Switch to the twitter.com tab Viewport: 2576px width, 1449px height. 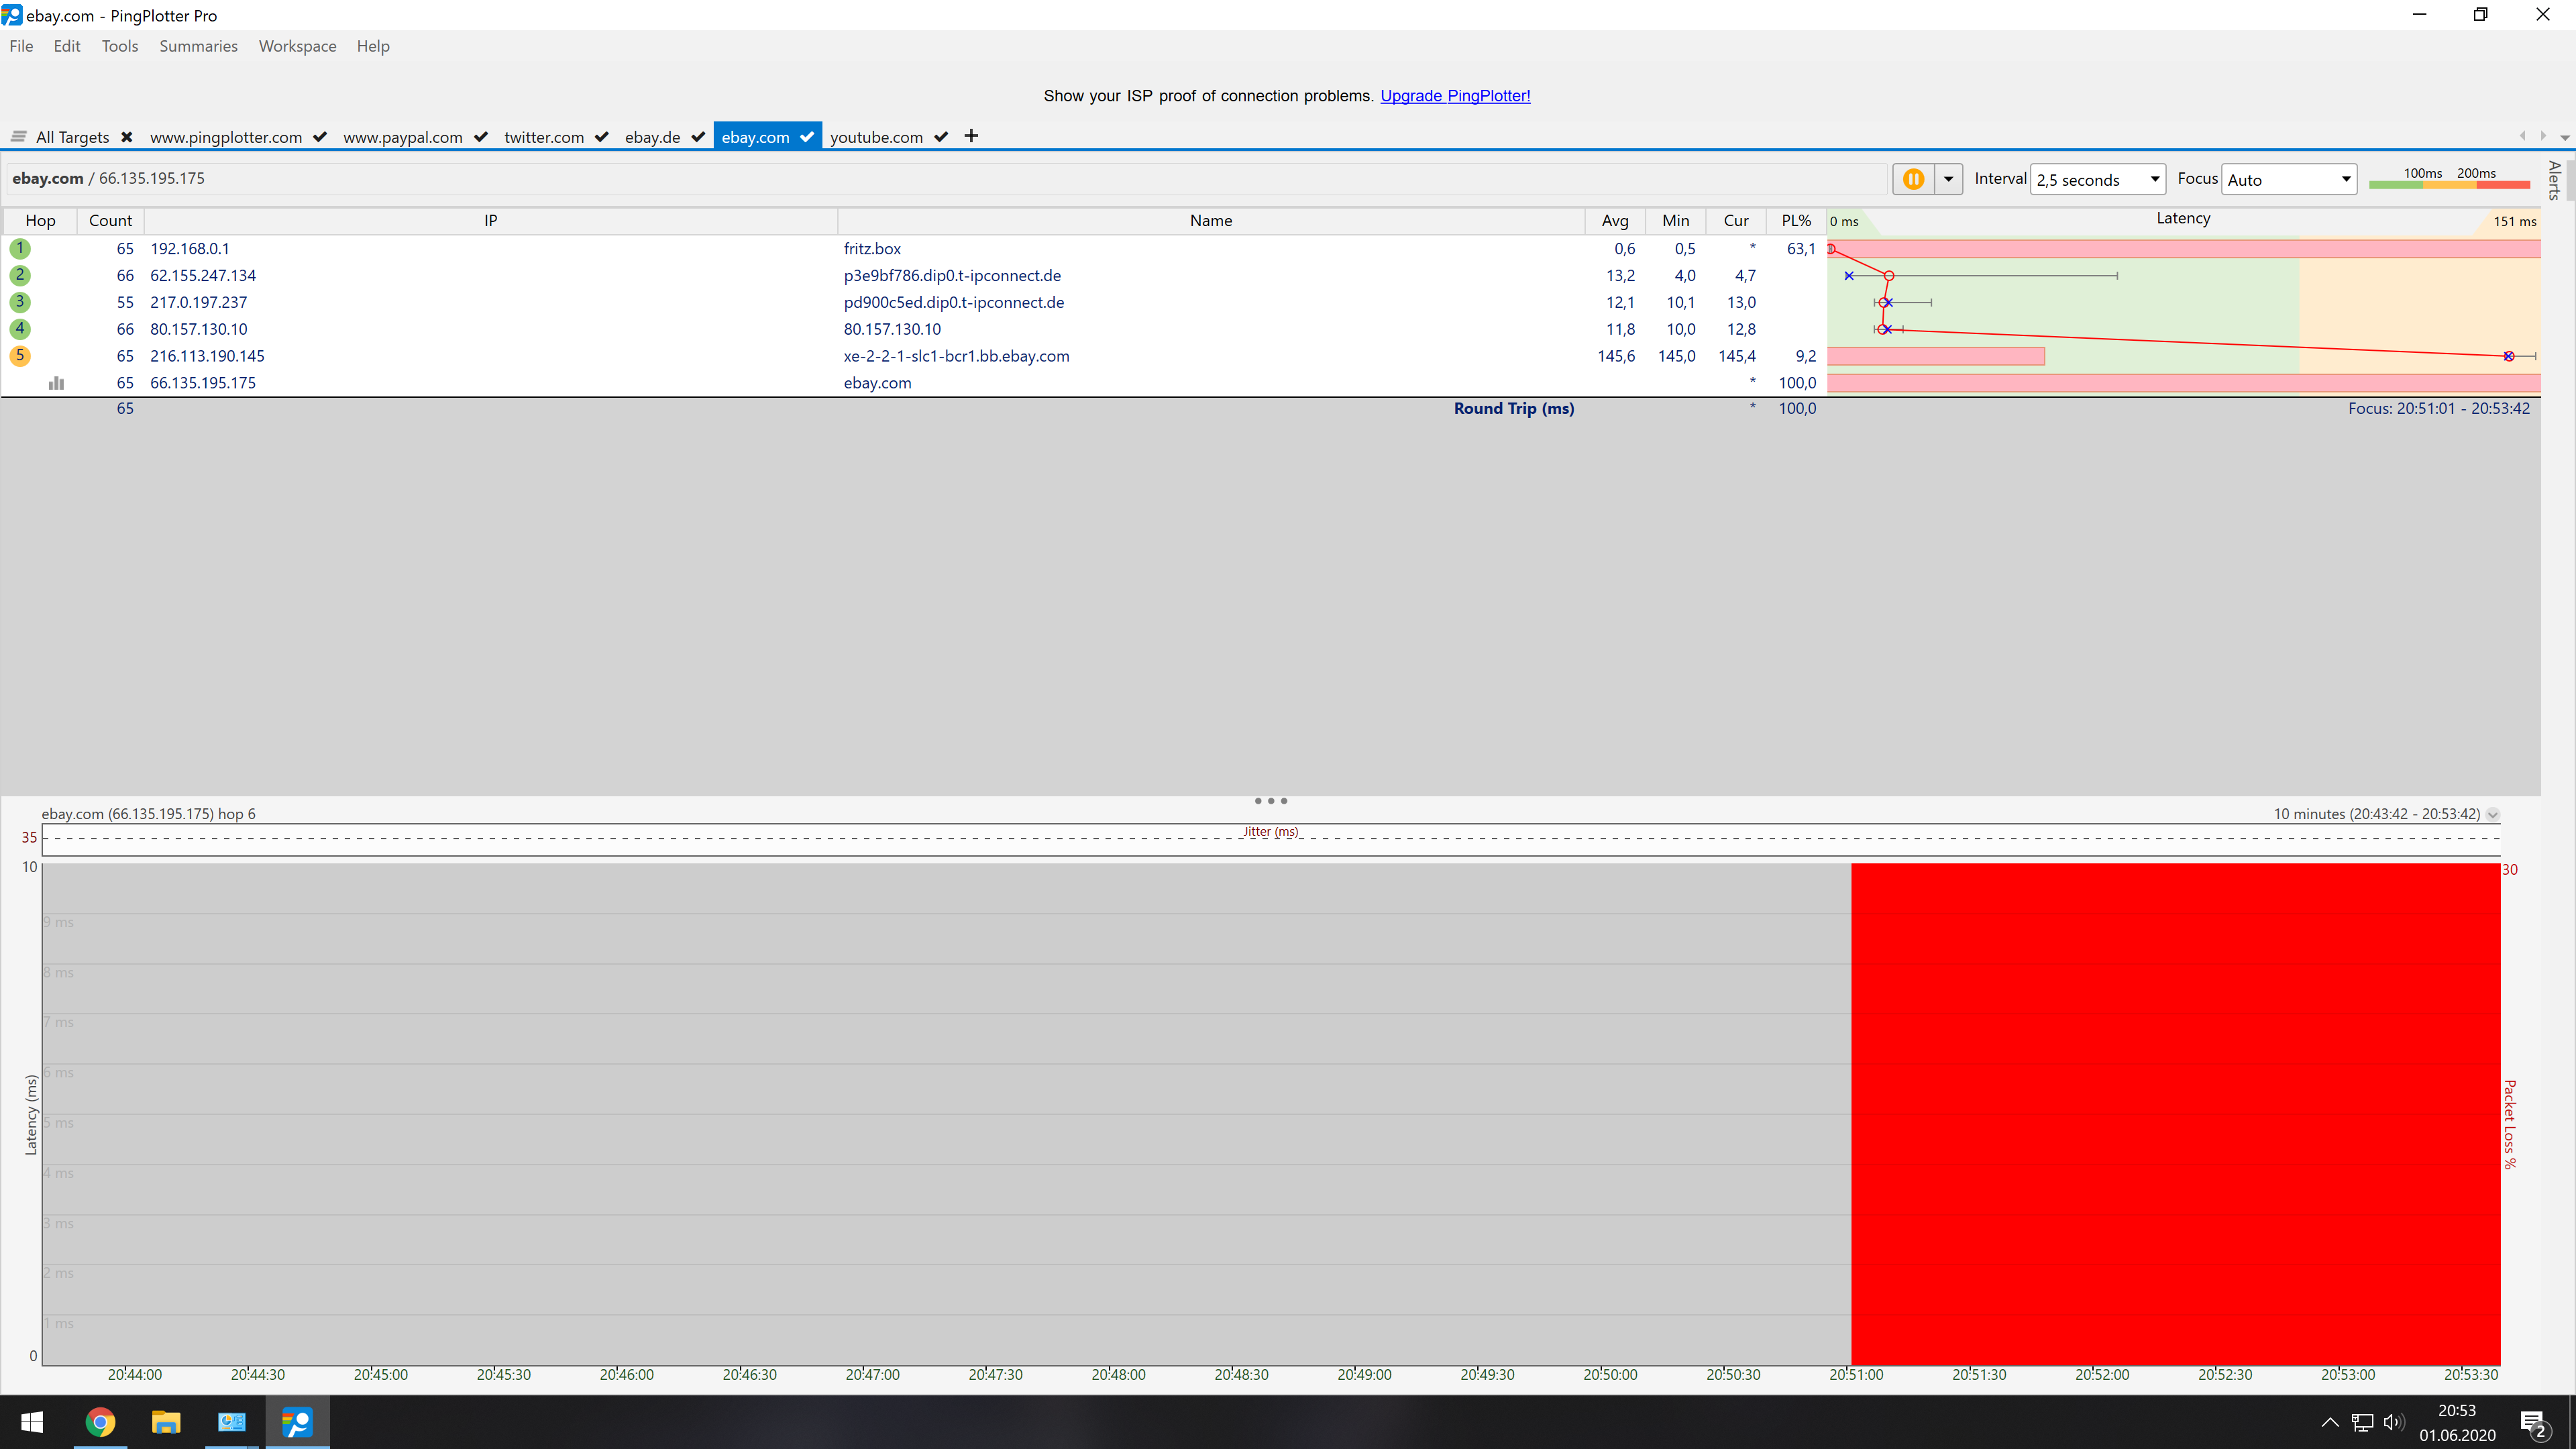[x=544, y=137]
